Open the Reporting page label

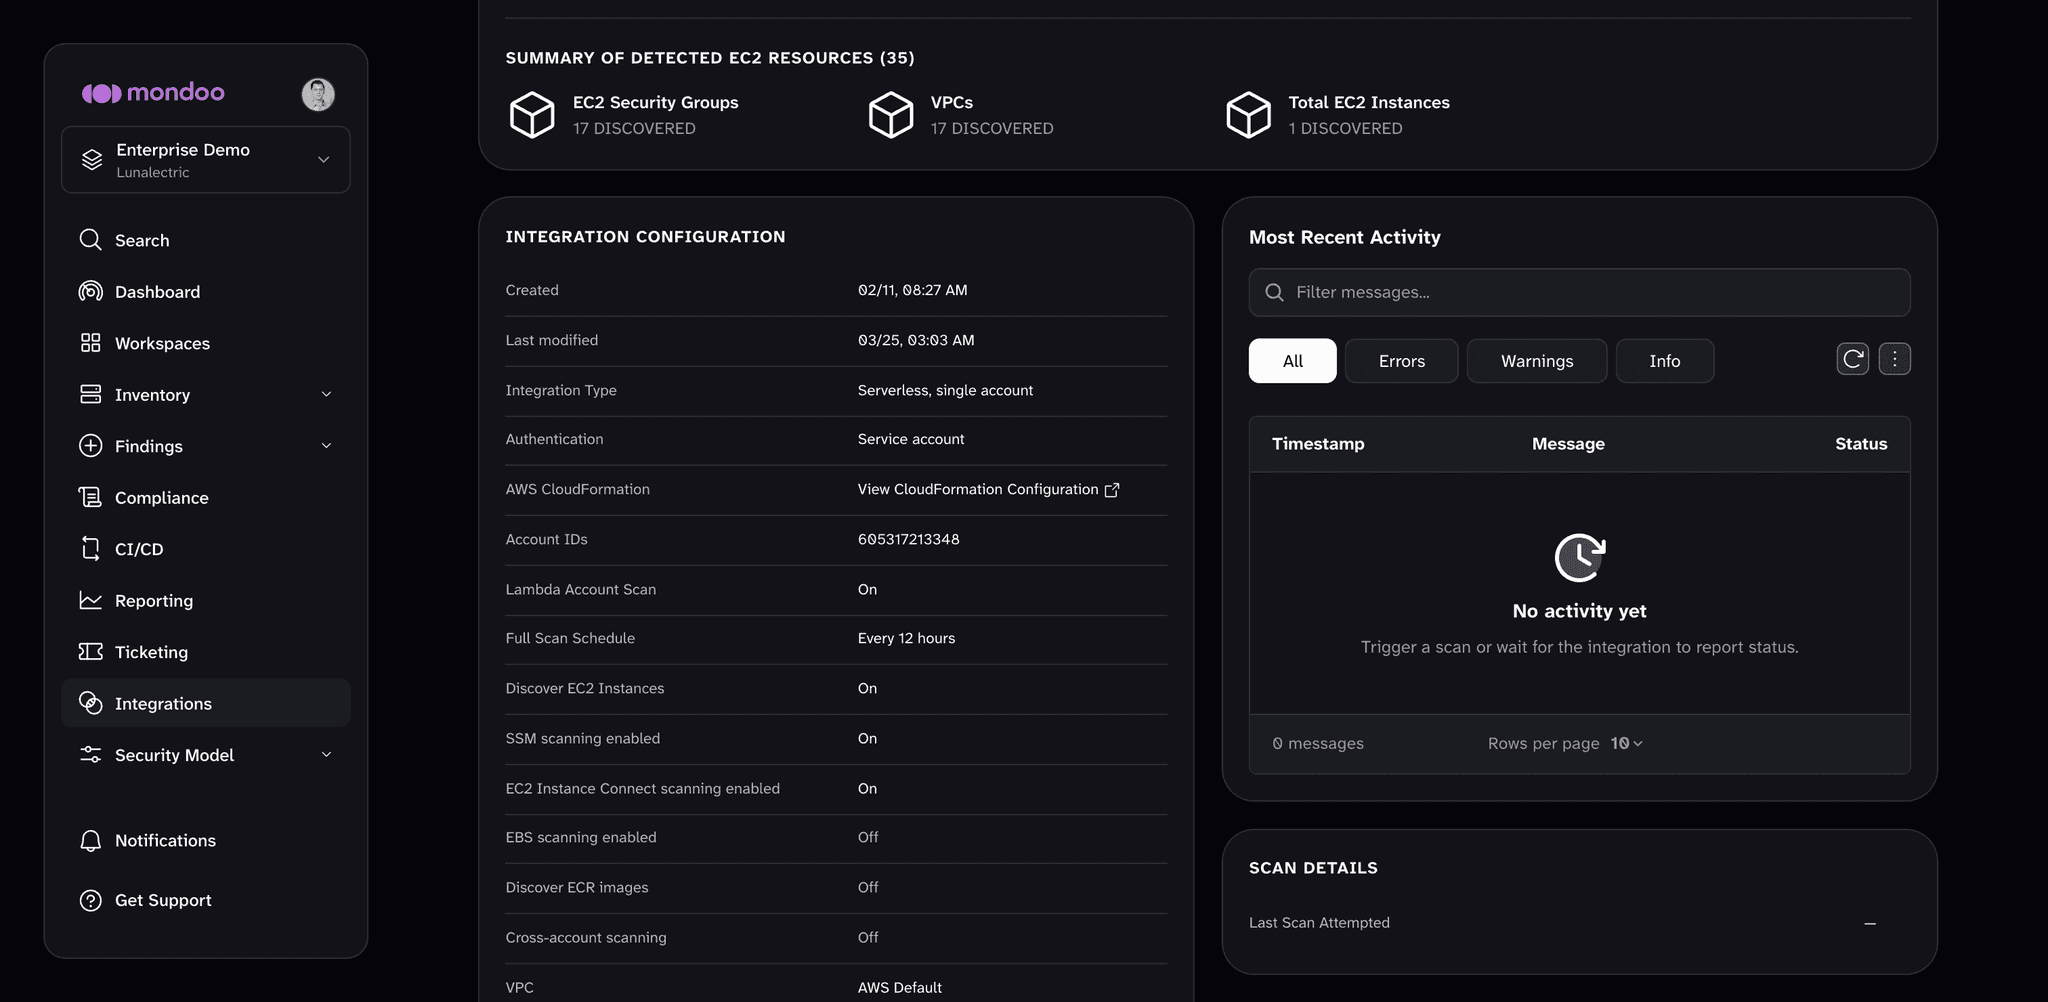[x=154, y=600]
